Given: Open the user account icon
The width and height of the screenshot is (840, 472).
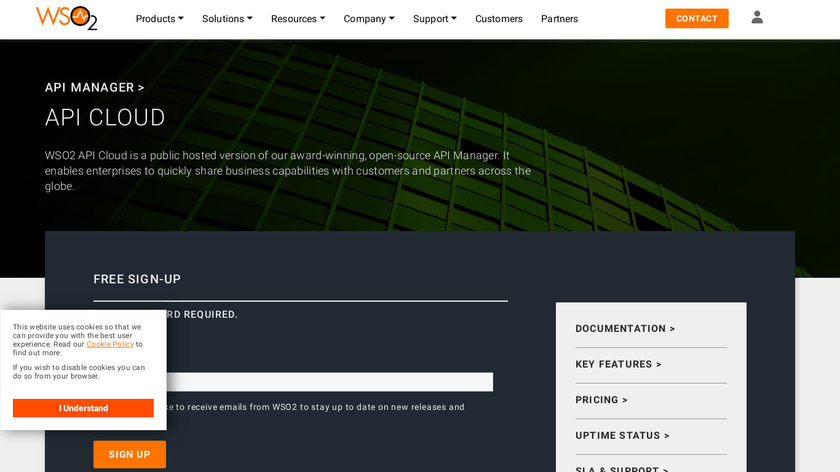Looking at the screenshot, I should (x=756, y=18).
